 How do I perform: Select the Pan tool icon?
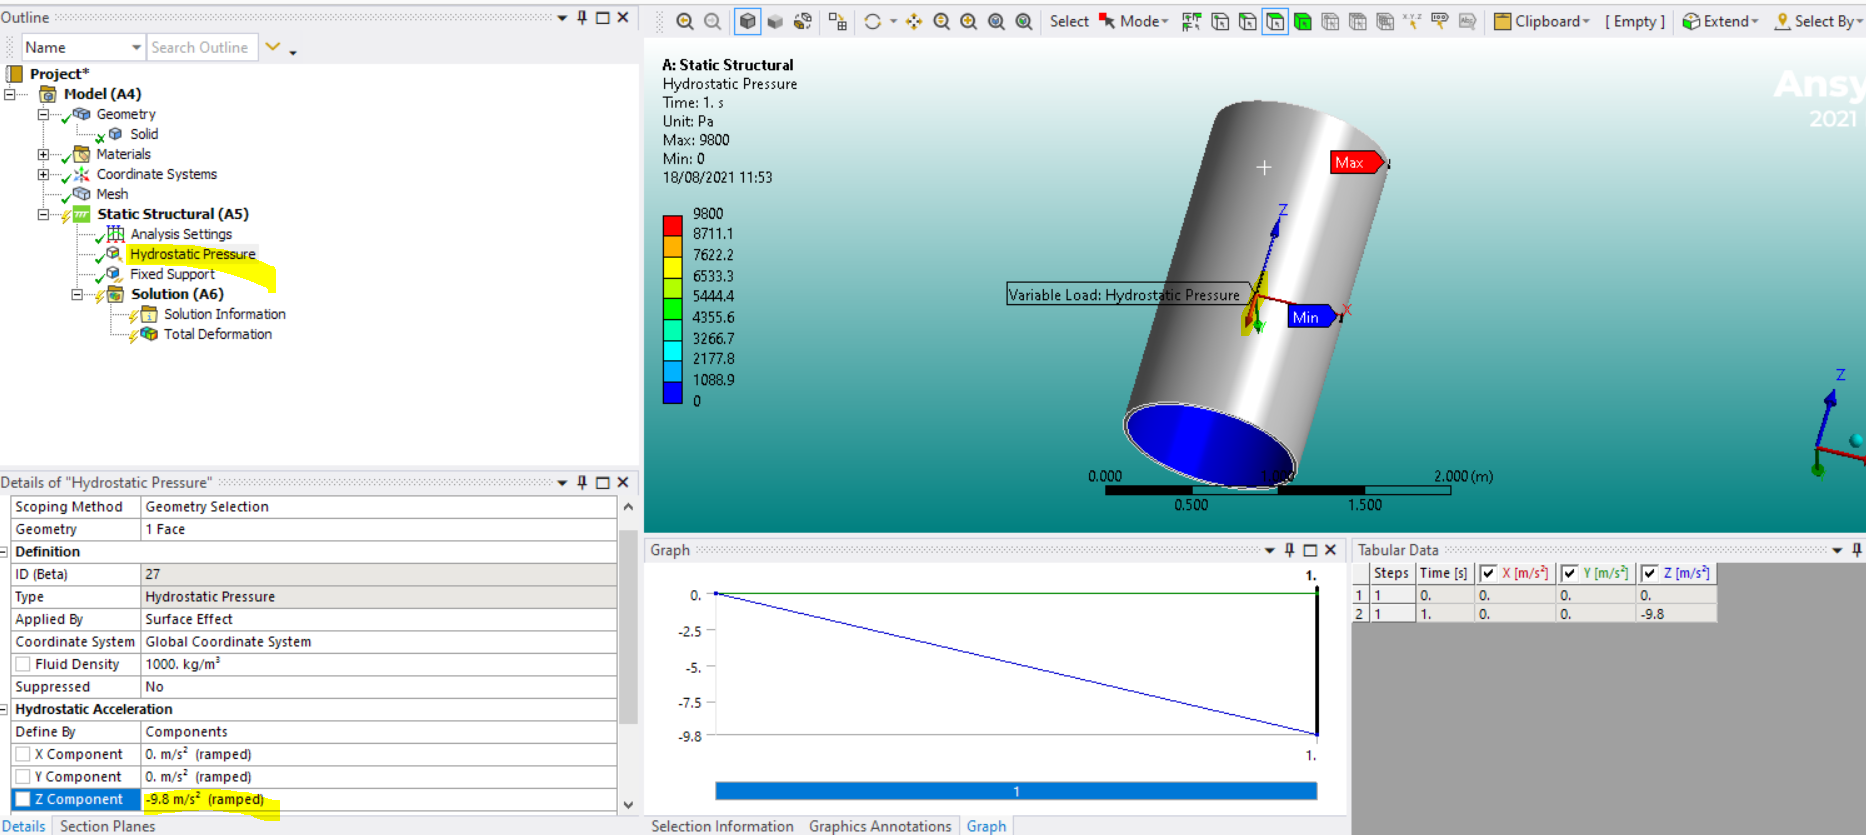[x=914, y=21]
